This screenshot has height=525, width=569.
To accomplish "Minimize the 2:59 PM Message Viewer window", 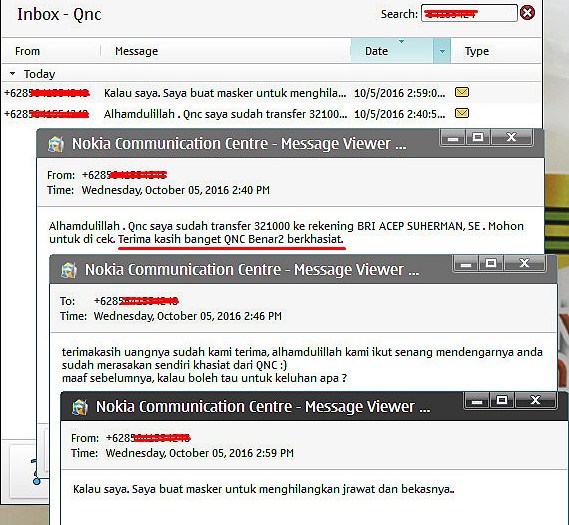I will tap(477, 401).
